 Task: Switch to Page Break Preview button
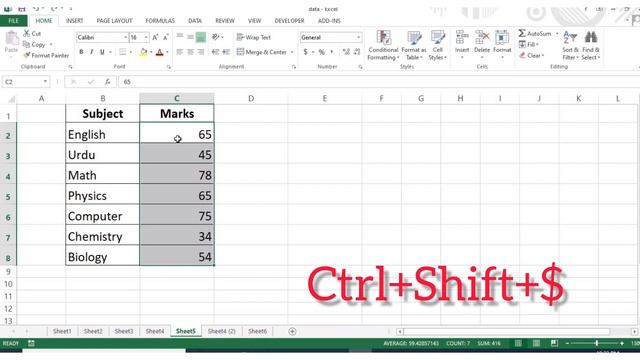pyautogui.click(x=554, y=344)
